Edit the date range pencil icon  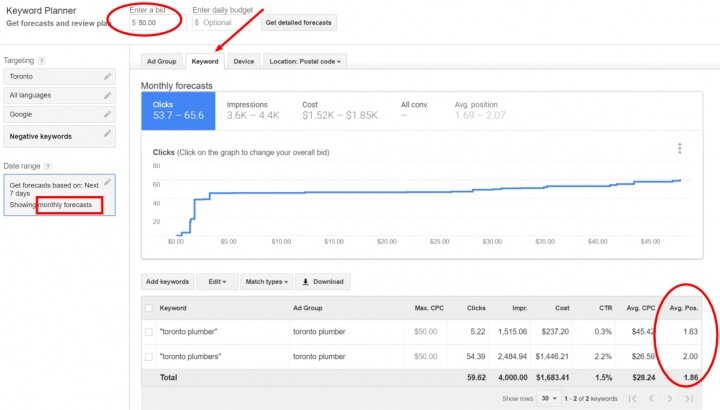point(107,182)
